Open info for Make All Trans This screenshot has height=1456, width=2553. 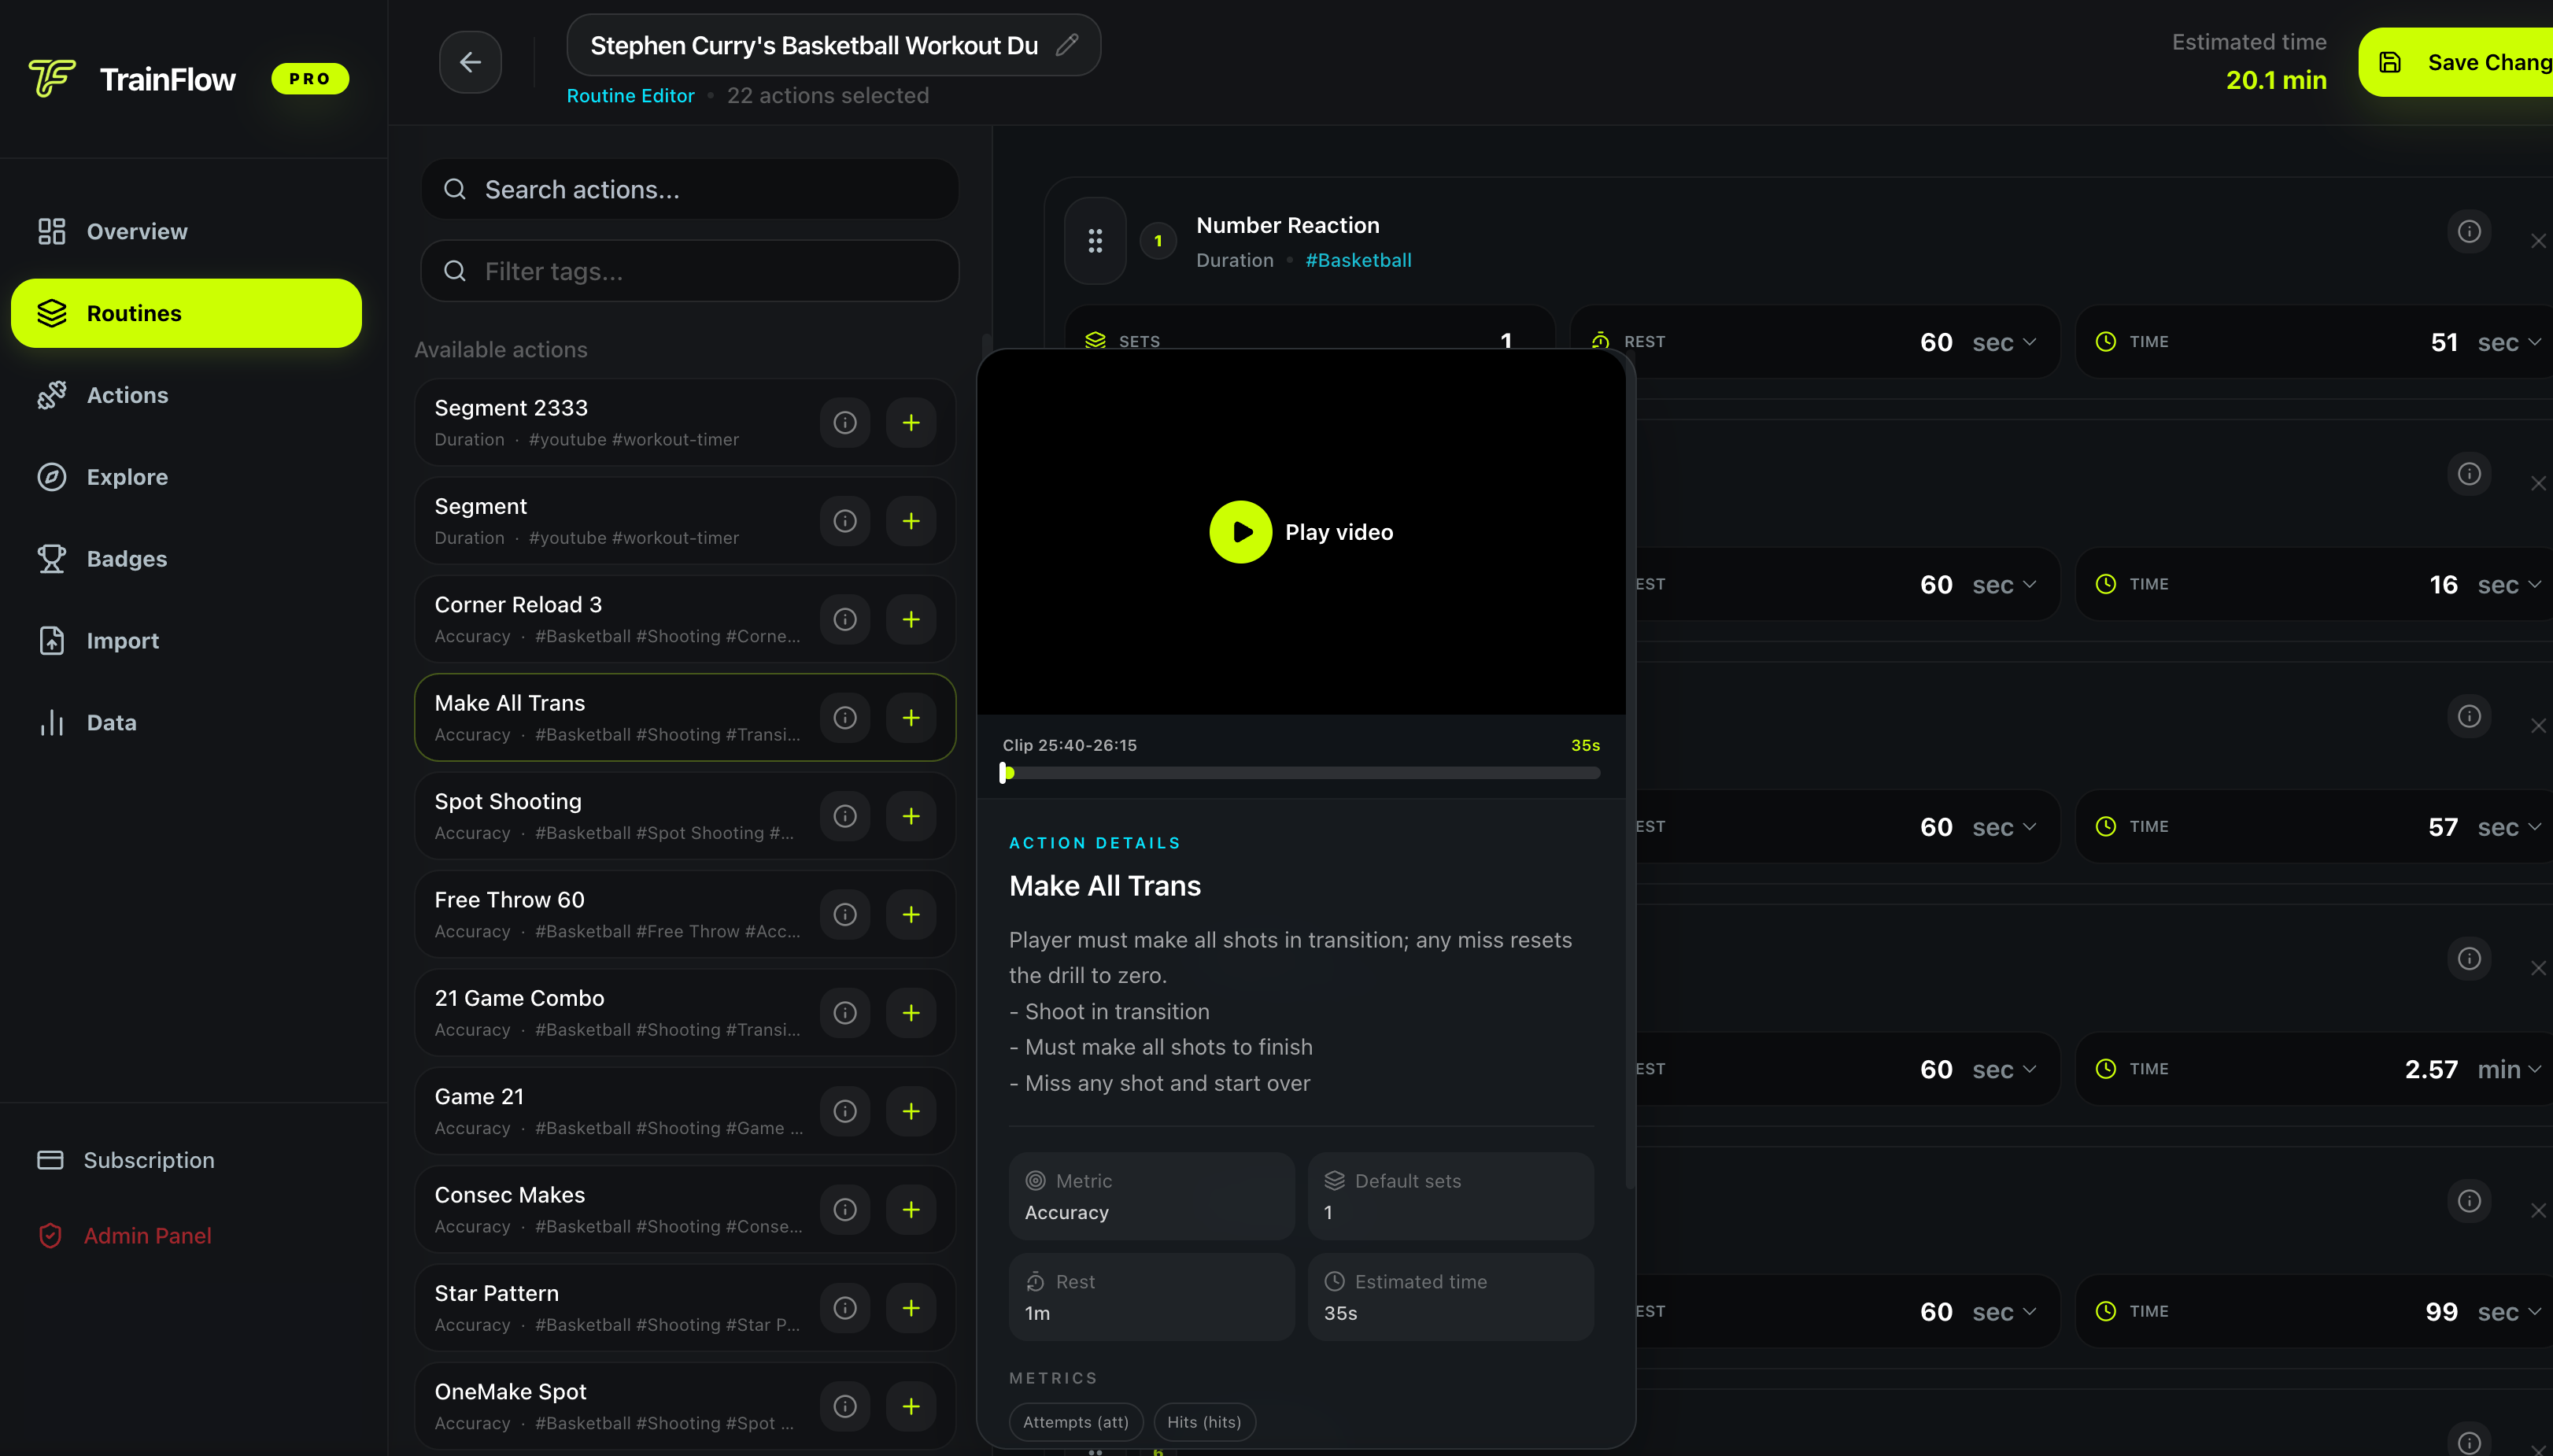845,718
